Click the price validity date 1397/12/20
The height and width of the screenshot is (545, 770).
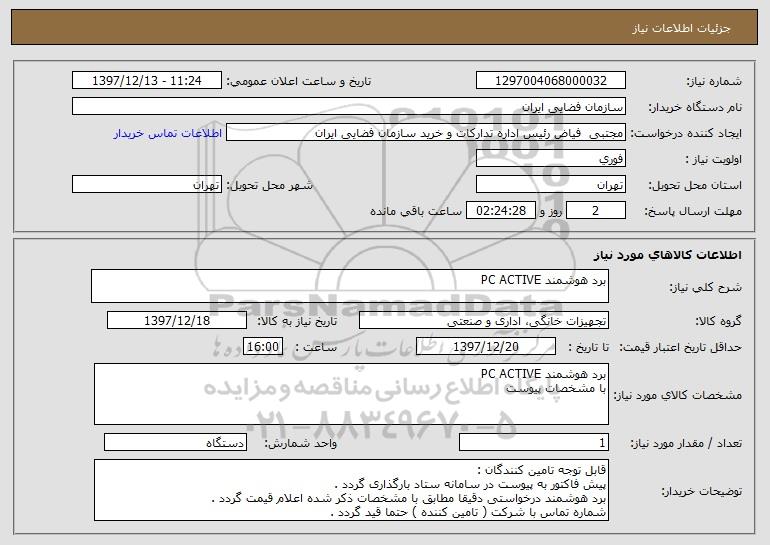coord(486,346)
